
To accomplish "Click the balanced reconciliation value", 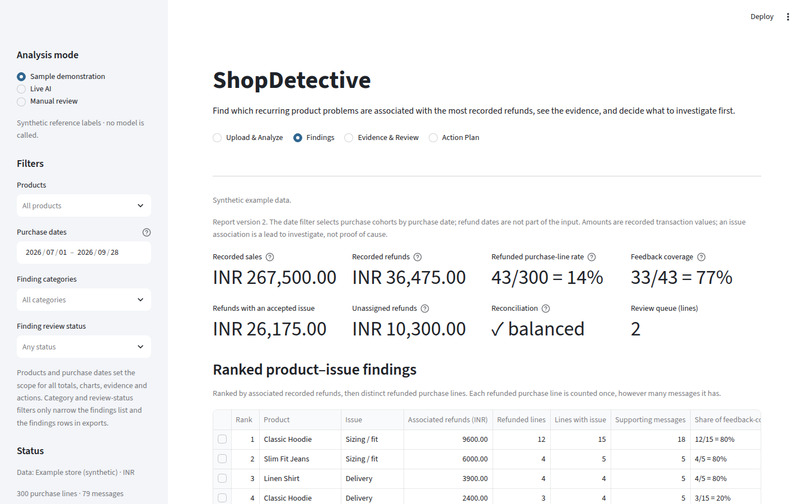I will [538, 329].
